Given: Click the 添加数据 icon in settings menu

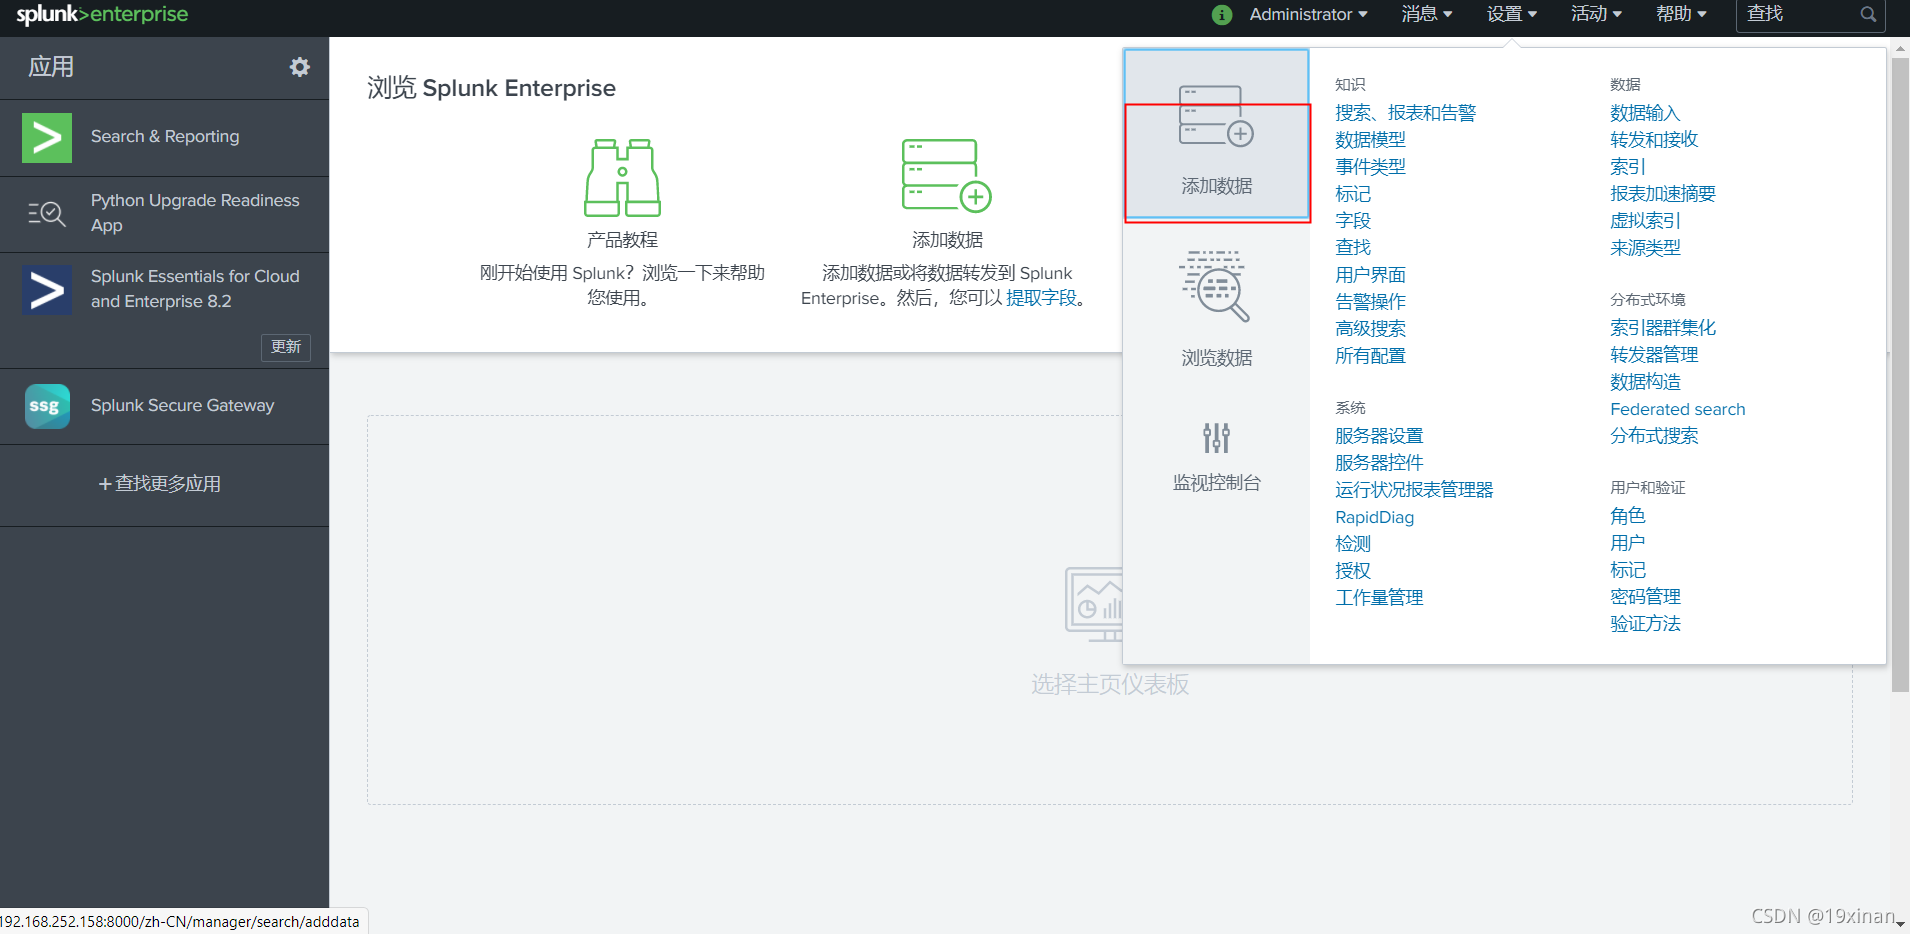Looking at the screenshot, I should 1216,116.
